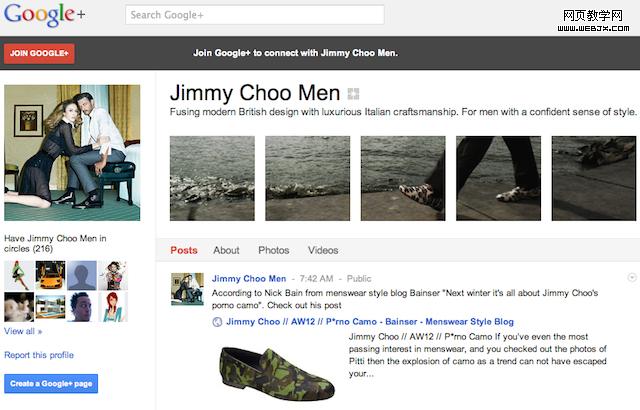The image size is (640, 410).
Task: Open the Bainser Menswear Style Blog link
Action: click(x=370, y=322)
